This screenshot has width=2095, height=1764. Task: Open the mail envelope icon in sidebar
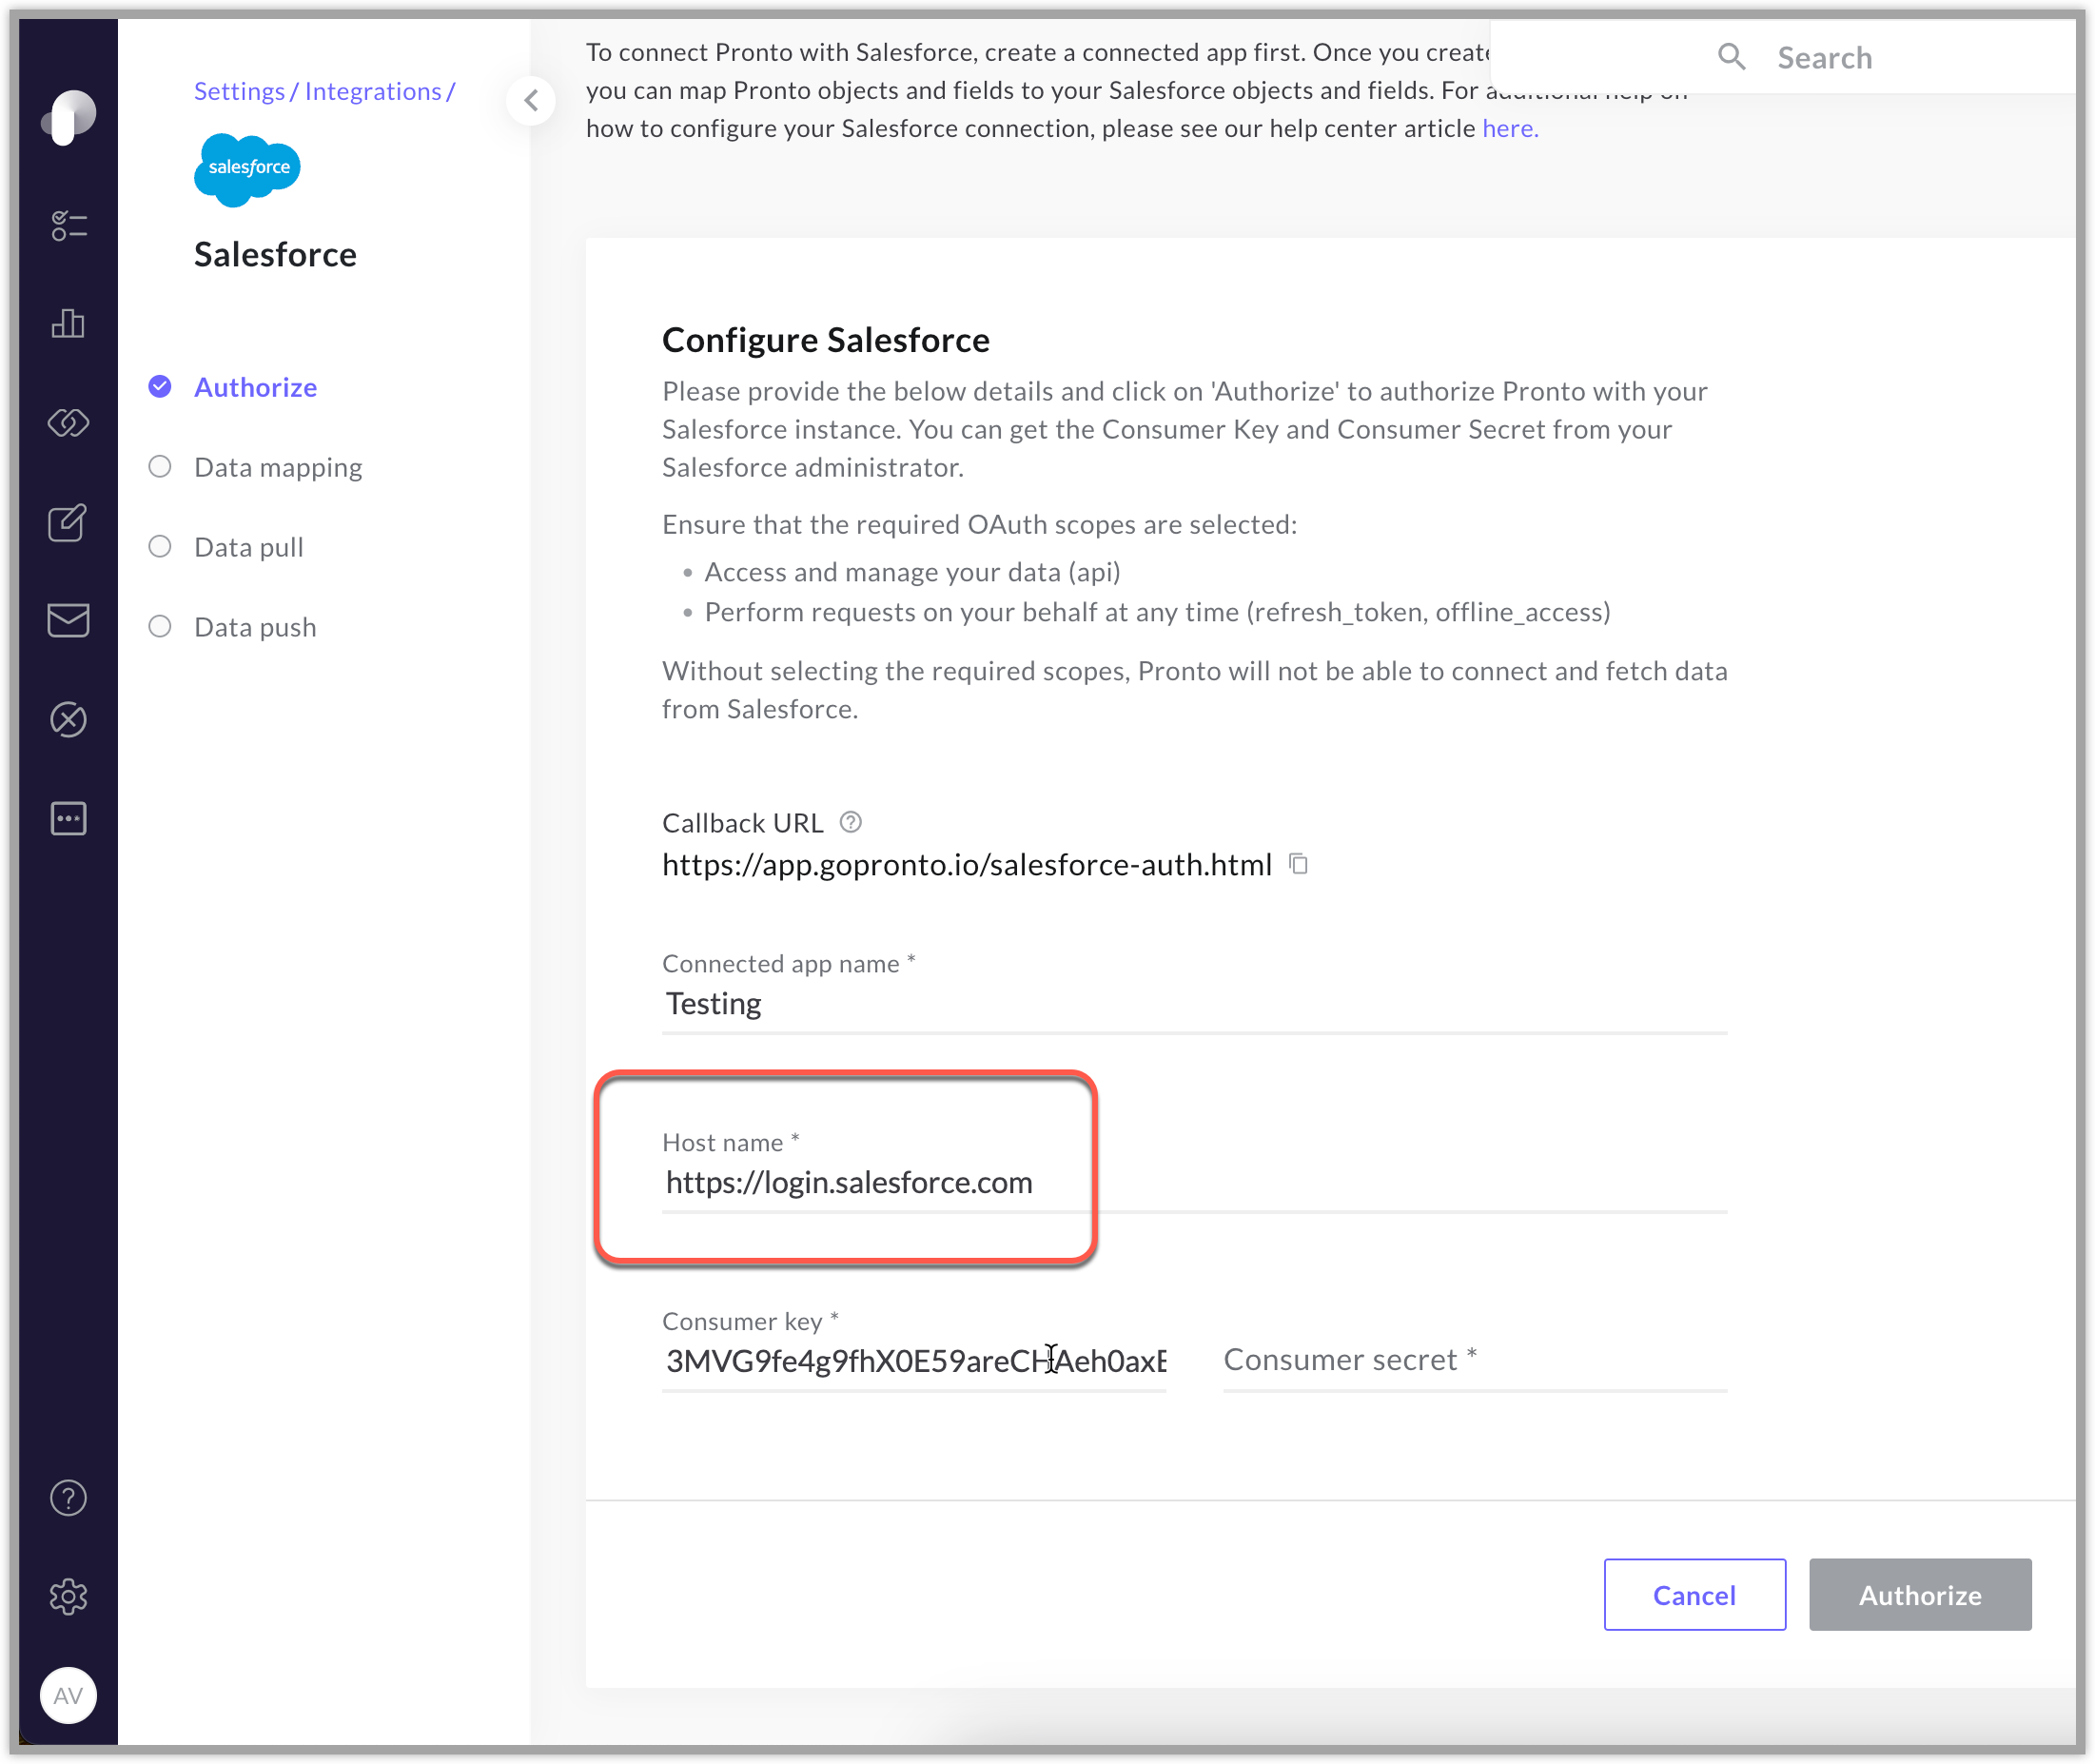(x=68, y=620)
